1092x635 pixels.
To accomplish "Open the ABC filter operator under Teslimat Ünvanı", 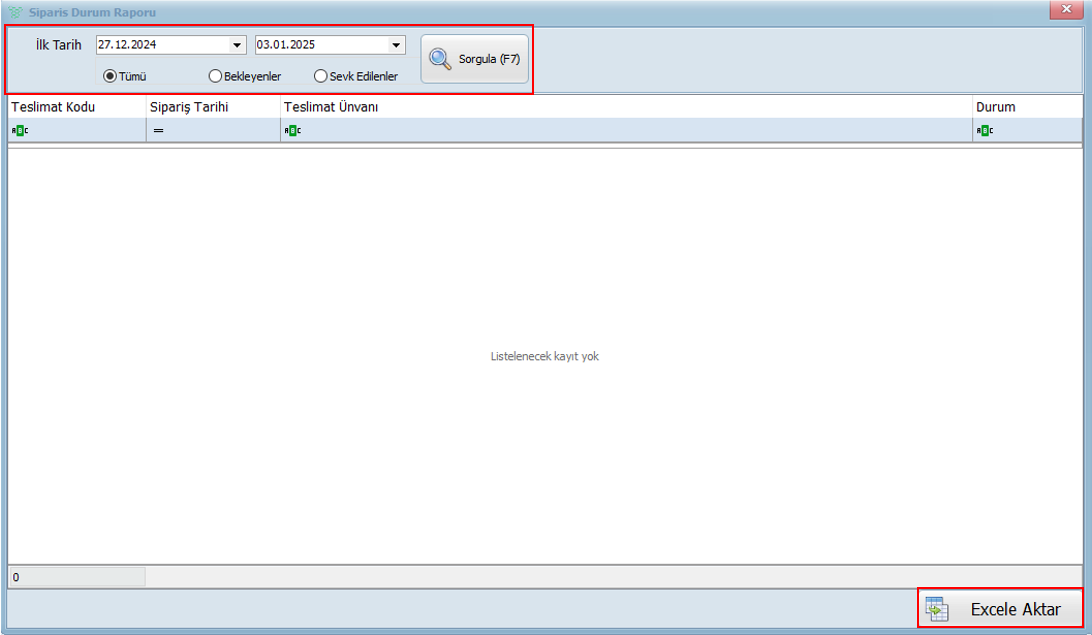I will (x=292, y=131).
